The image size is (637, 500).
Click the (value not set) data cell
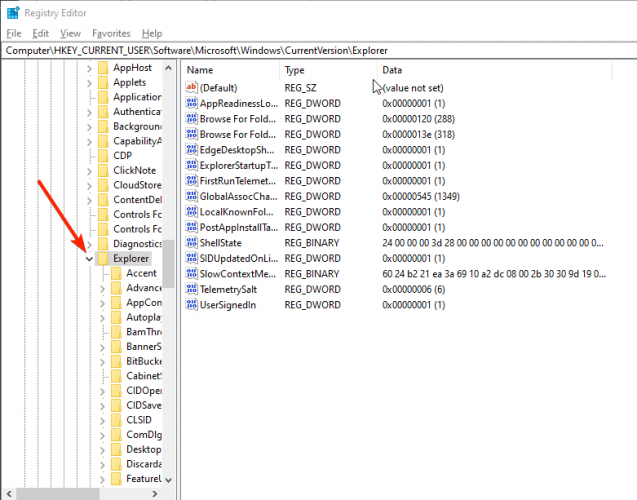413,88
